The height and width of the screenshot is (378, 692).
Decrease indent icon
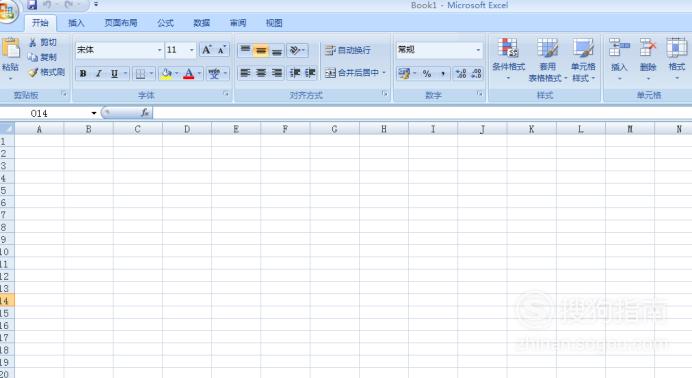click(x=294, y=73)
